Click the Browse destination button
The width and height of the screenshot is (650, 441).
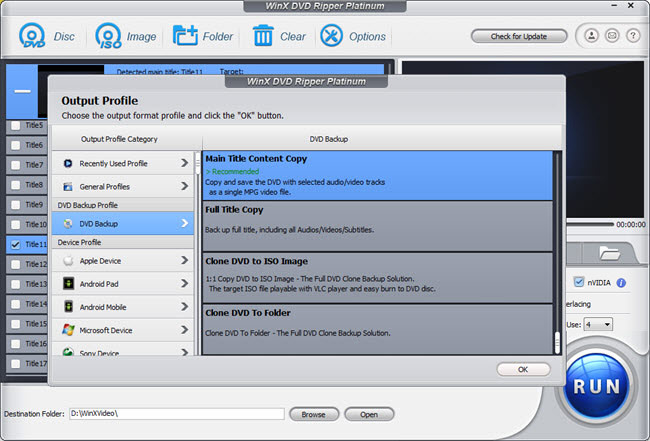pos(314,414)
